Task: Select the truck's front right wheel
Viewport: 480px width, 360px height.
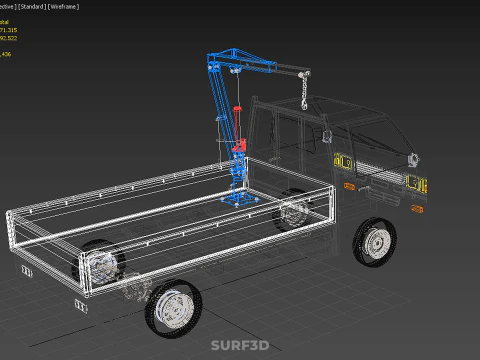Action: (x=375, y=242)
